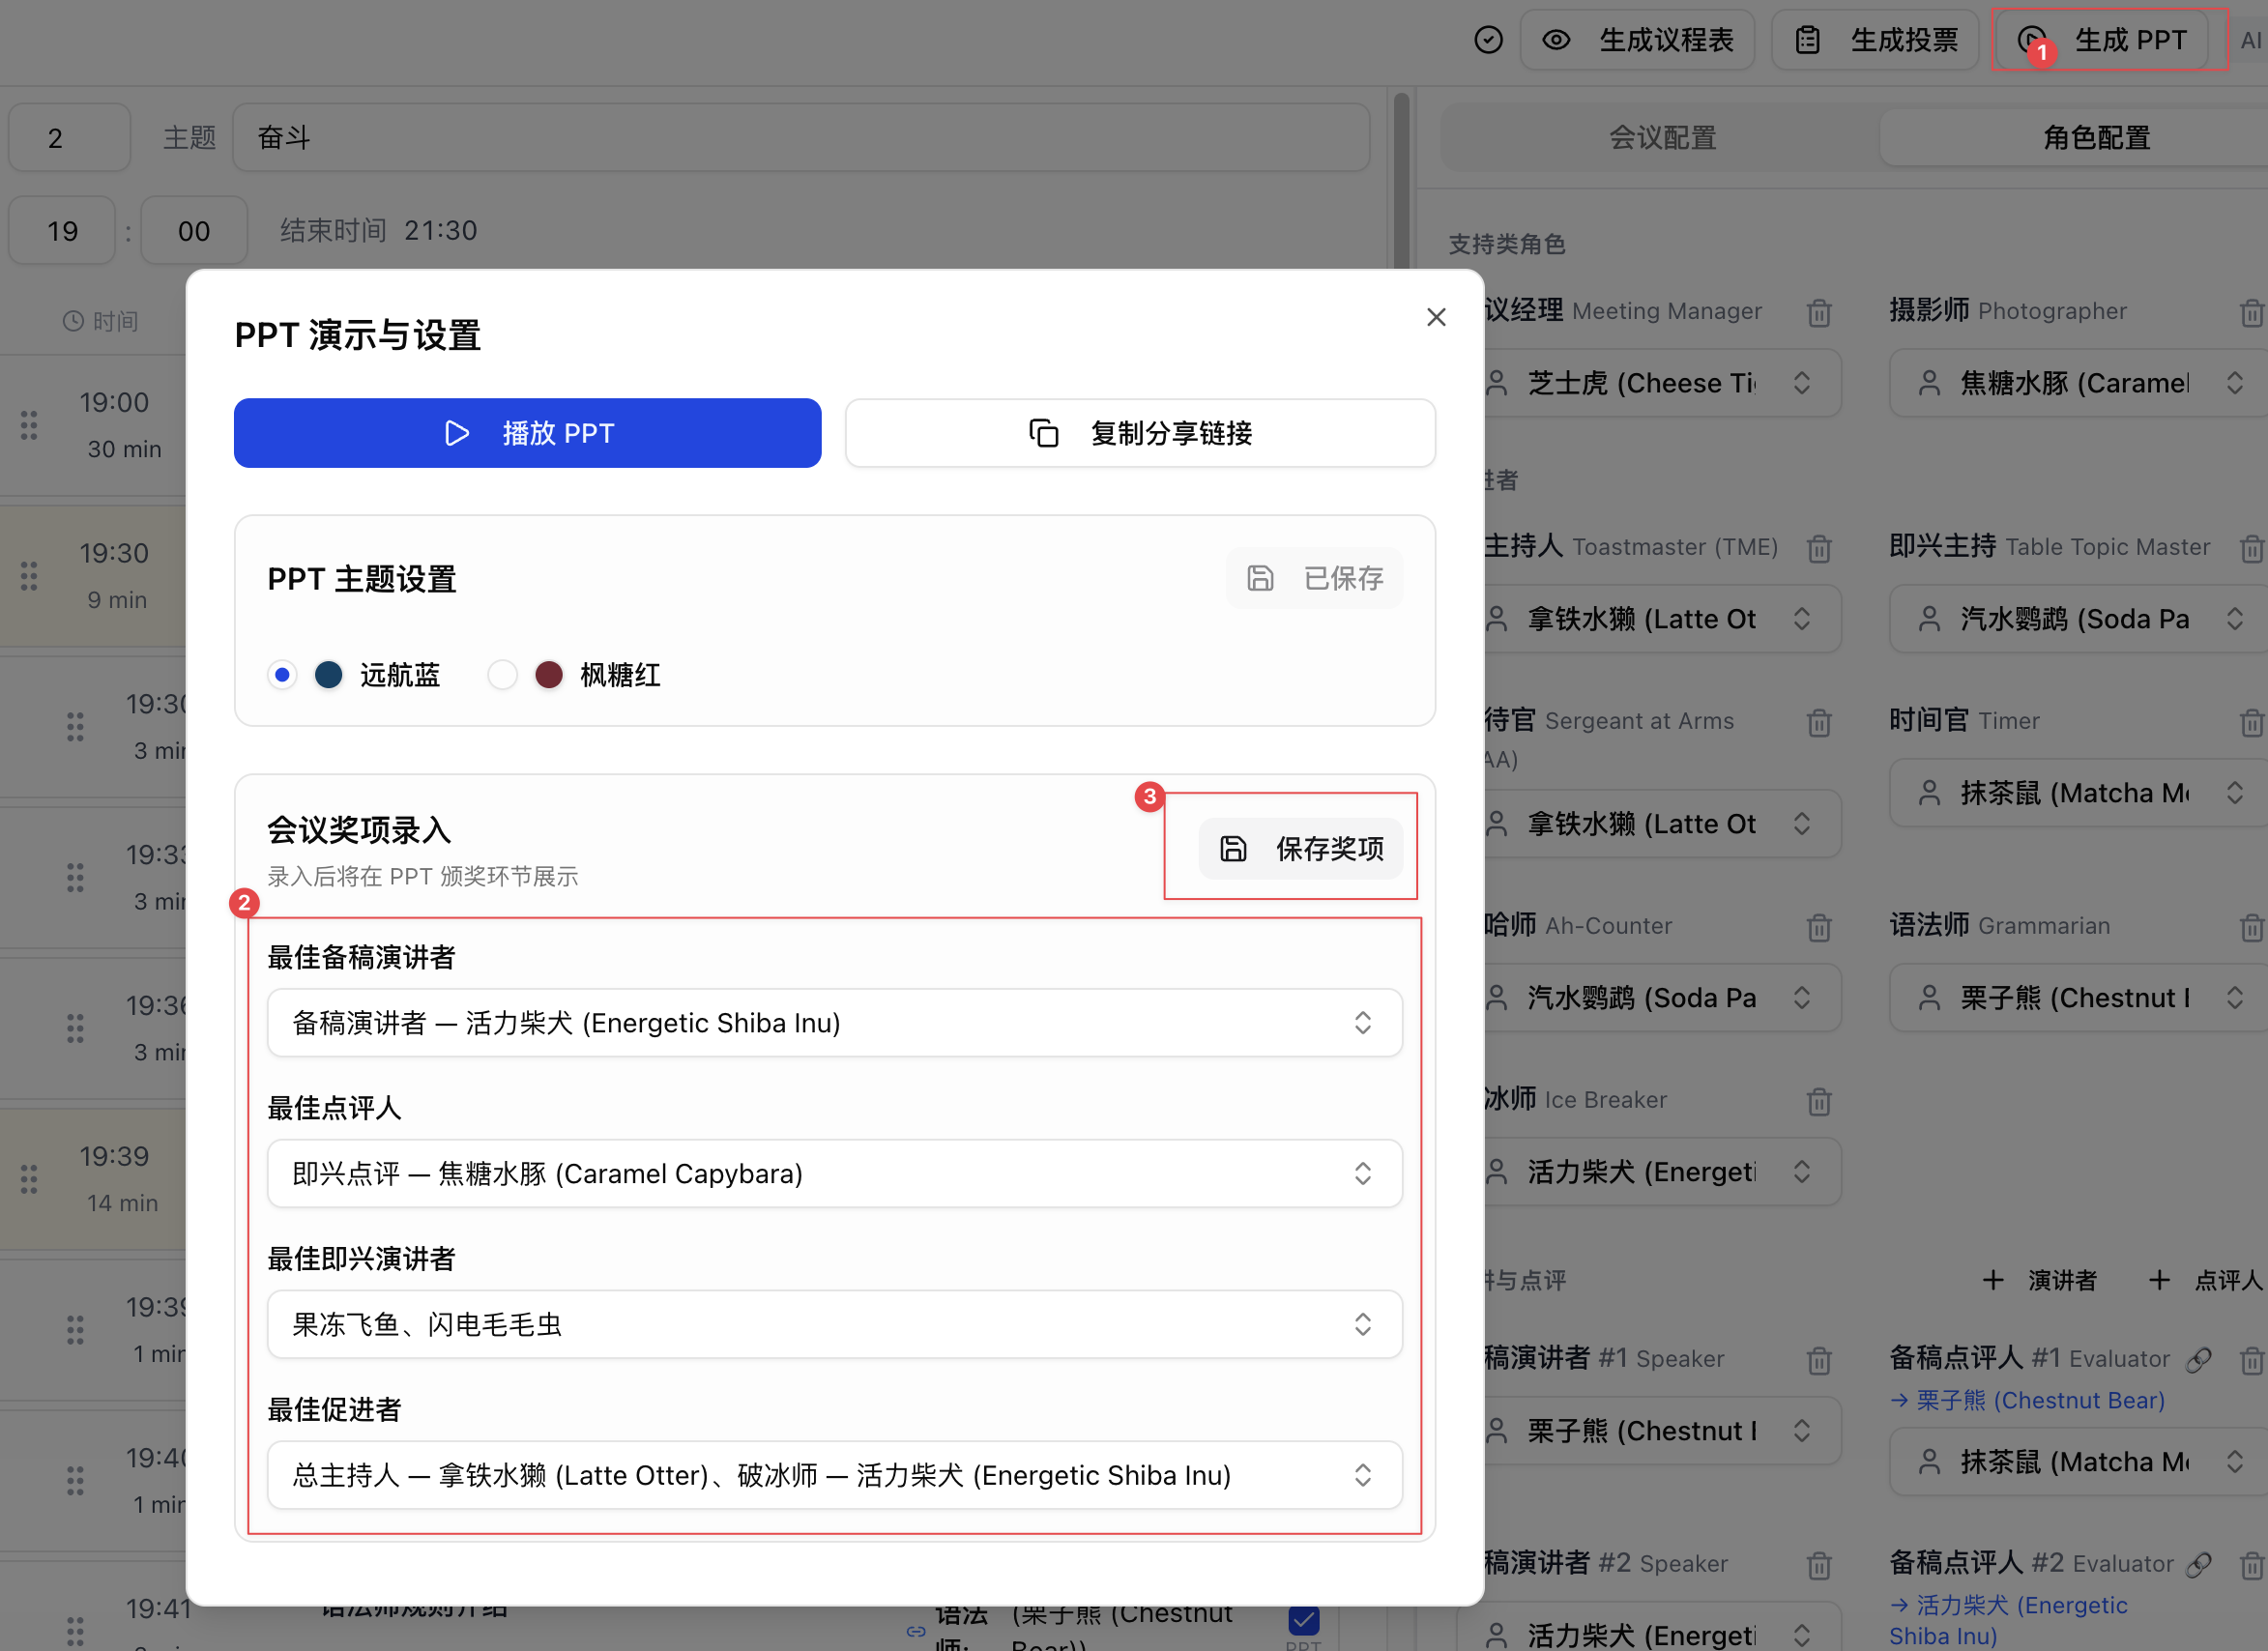Click link icon for #1 Evaluator
This screenshot has width=2268, height=1651.
coord(2198,1360)
